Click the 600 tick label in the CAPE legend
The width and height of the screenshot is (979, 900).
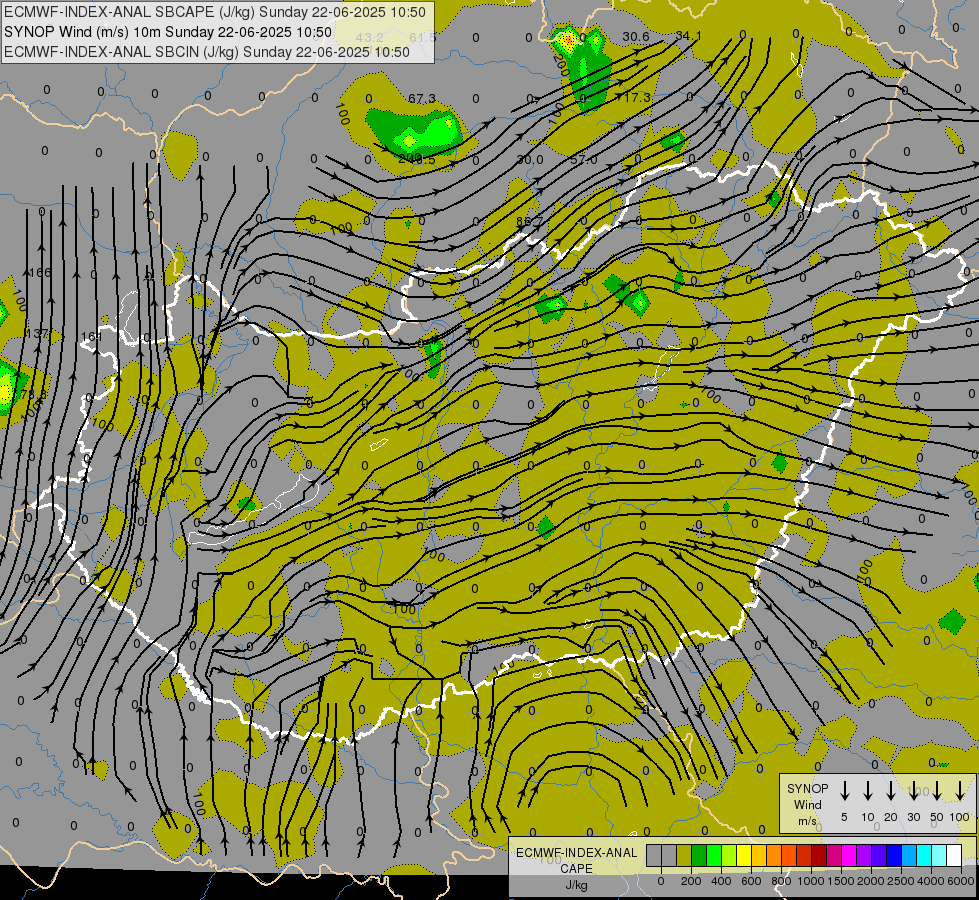pyautogui.click(x=751, y=881)
